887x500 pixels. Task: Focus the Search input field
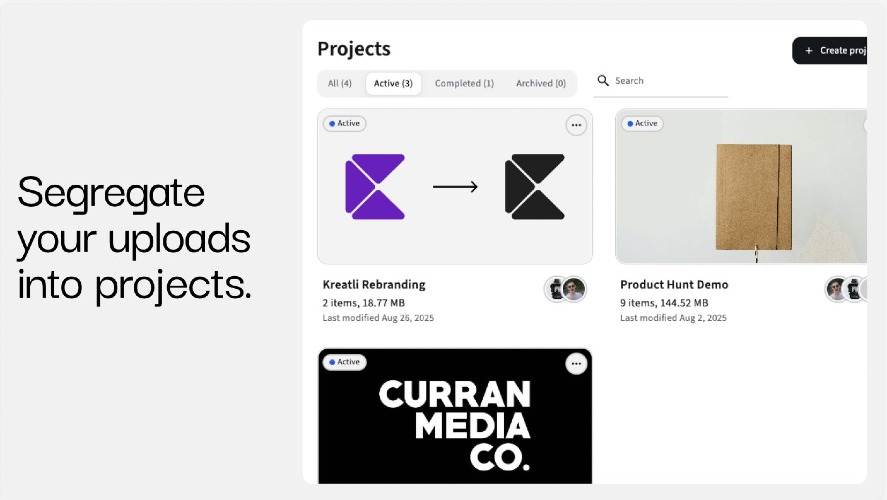pos(661,81)
